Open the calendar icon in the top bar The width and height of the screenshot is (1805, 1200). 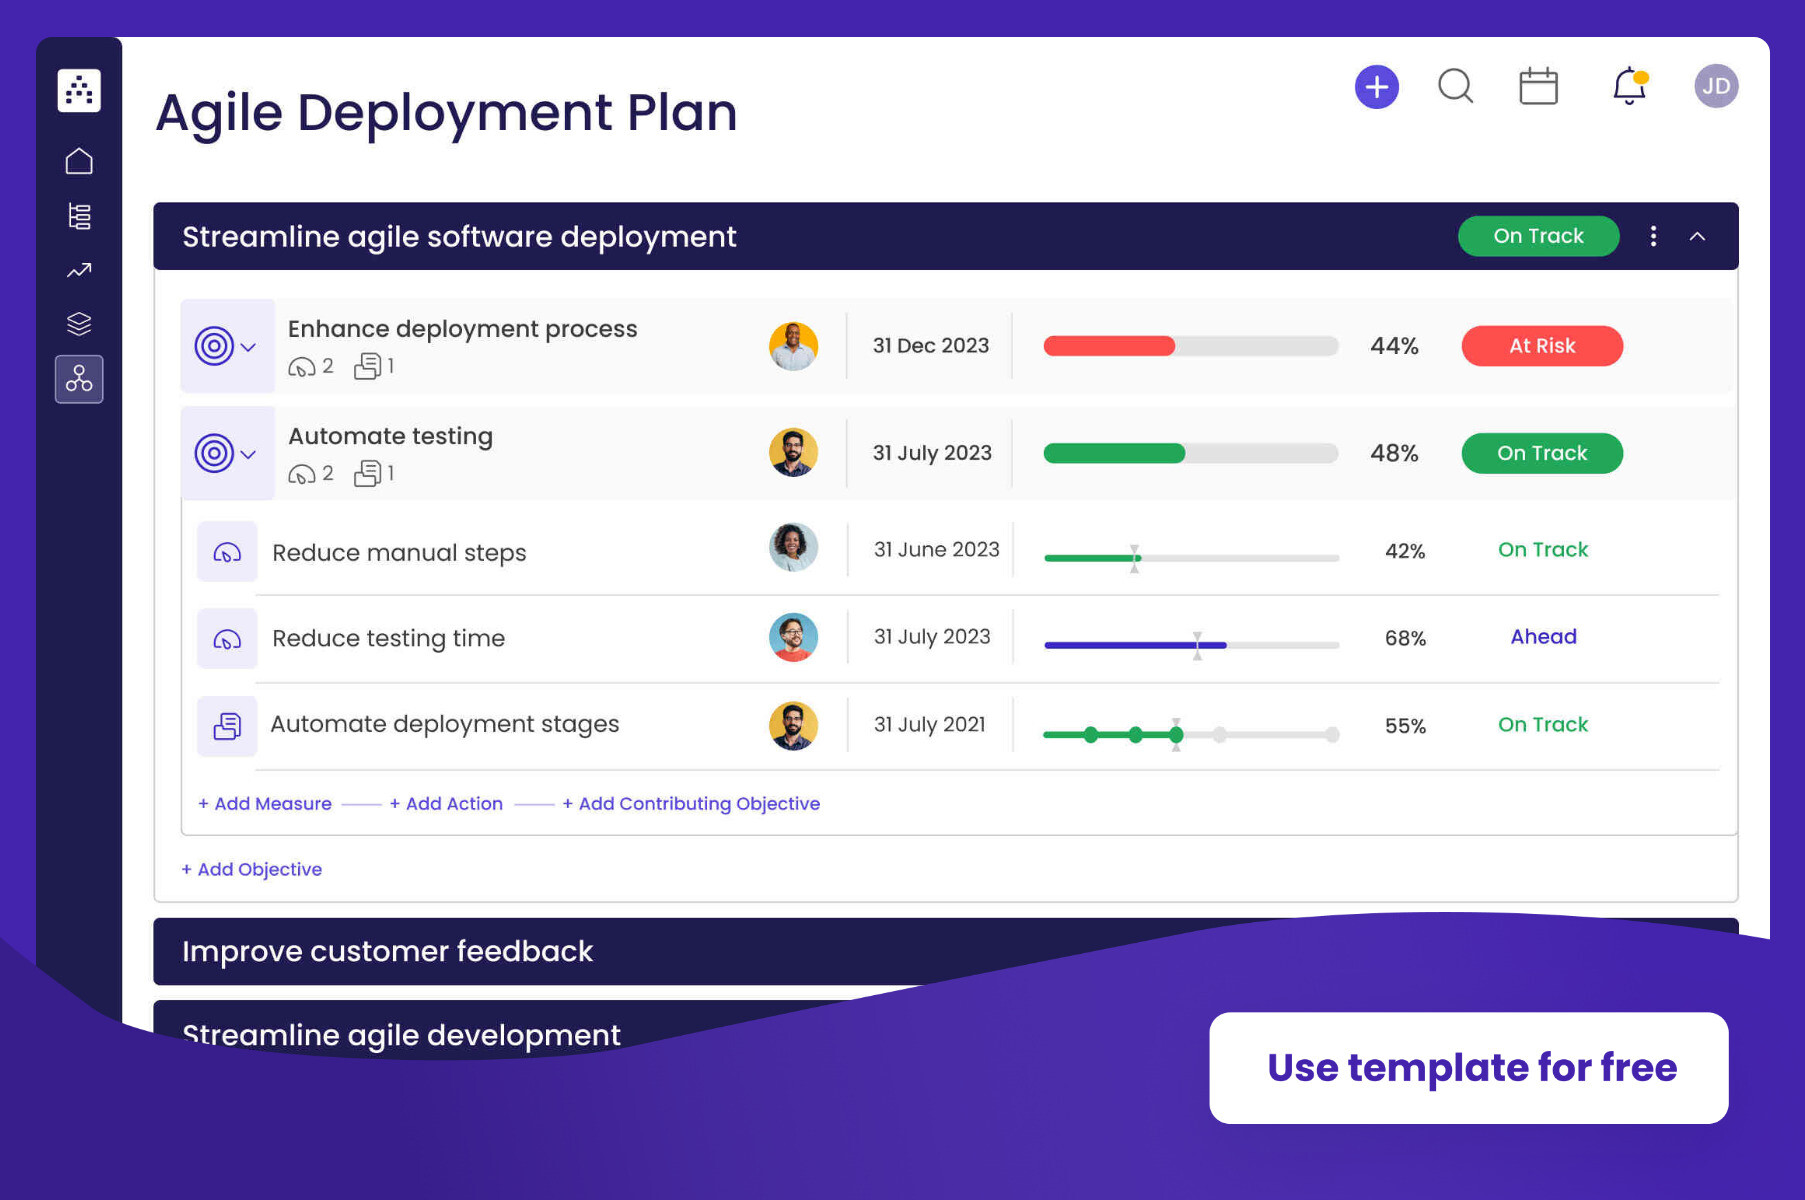coord(1538,86)
